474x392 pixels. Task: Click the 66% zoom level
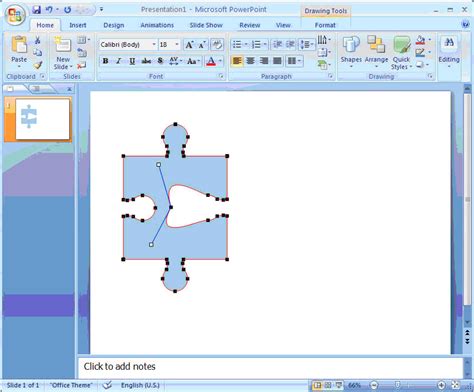tap(354, 385)
